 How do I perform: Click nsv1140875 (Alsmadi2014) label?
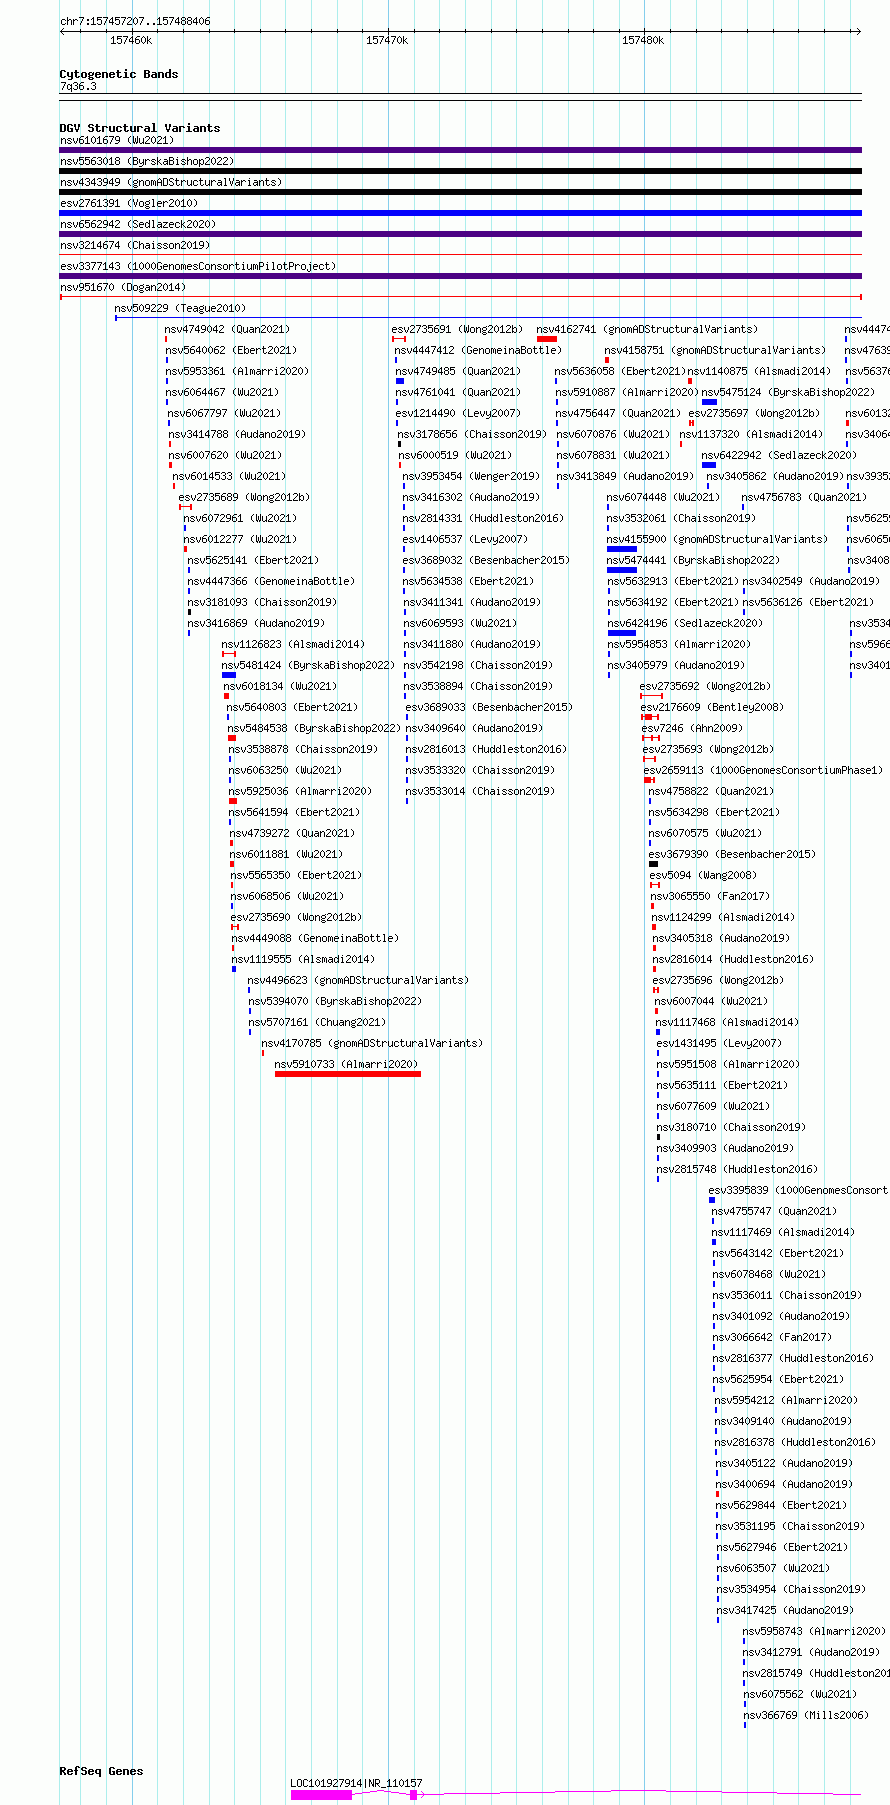point(759,371)
